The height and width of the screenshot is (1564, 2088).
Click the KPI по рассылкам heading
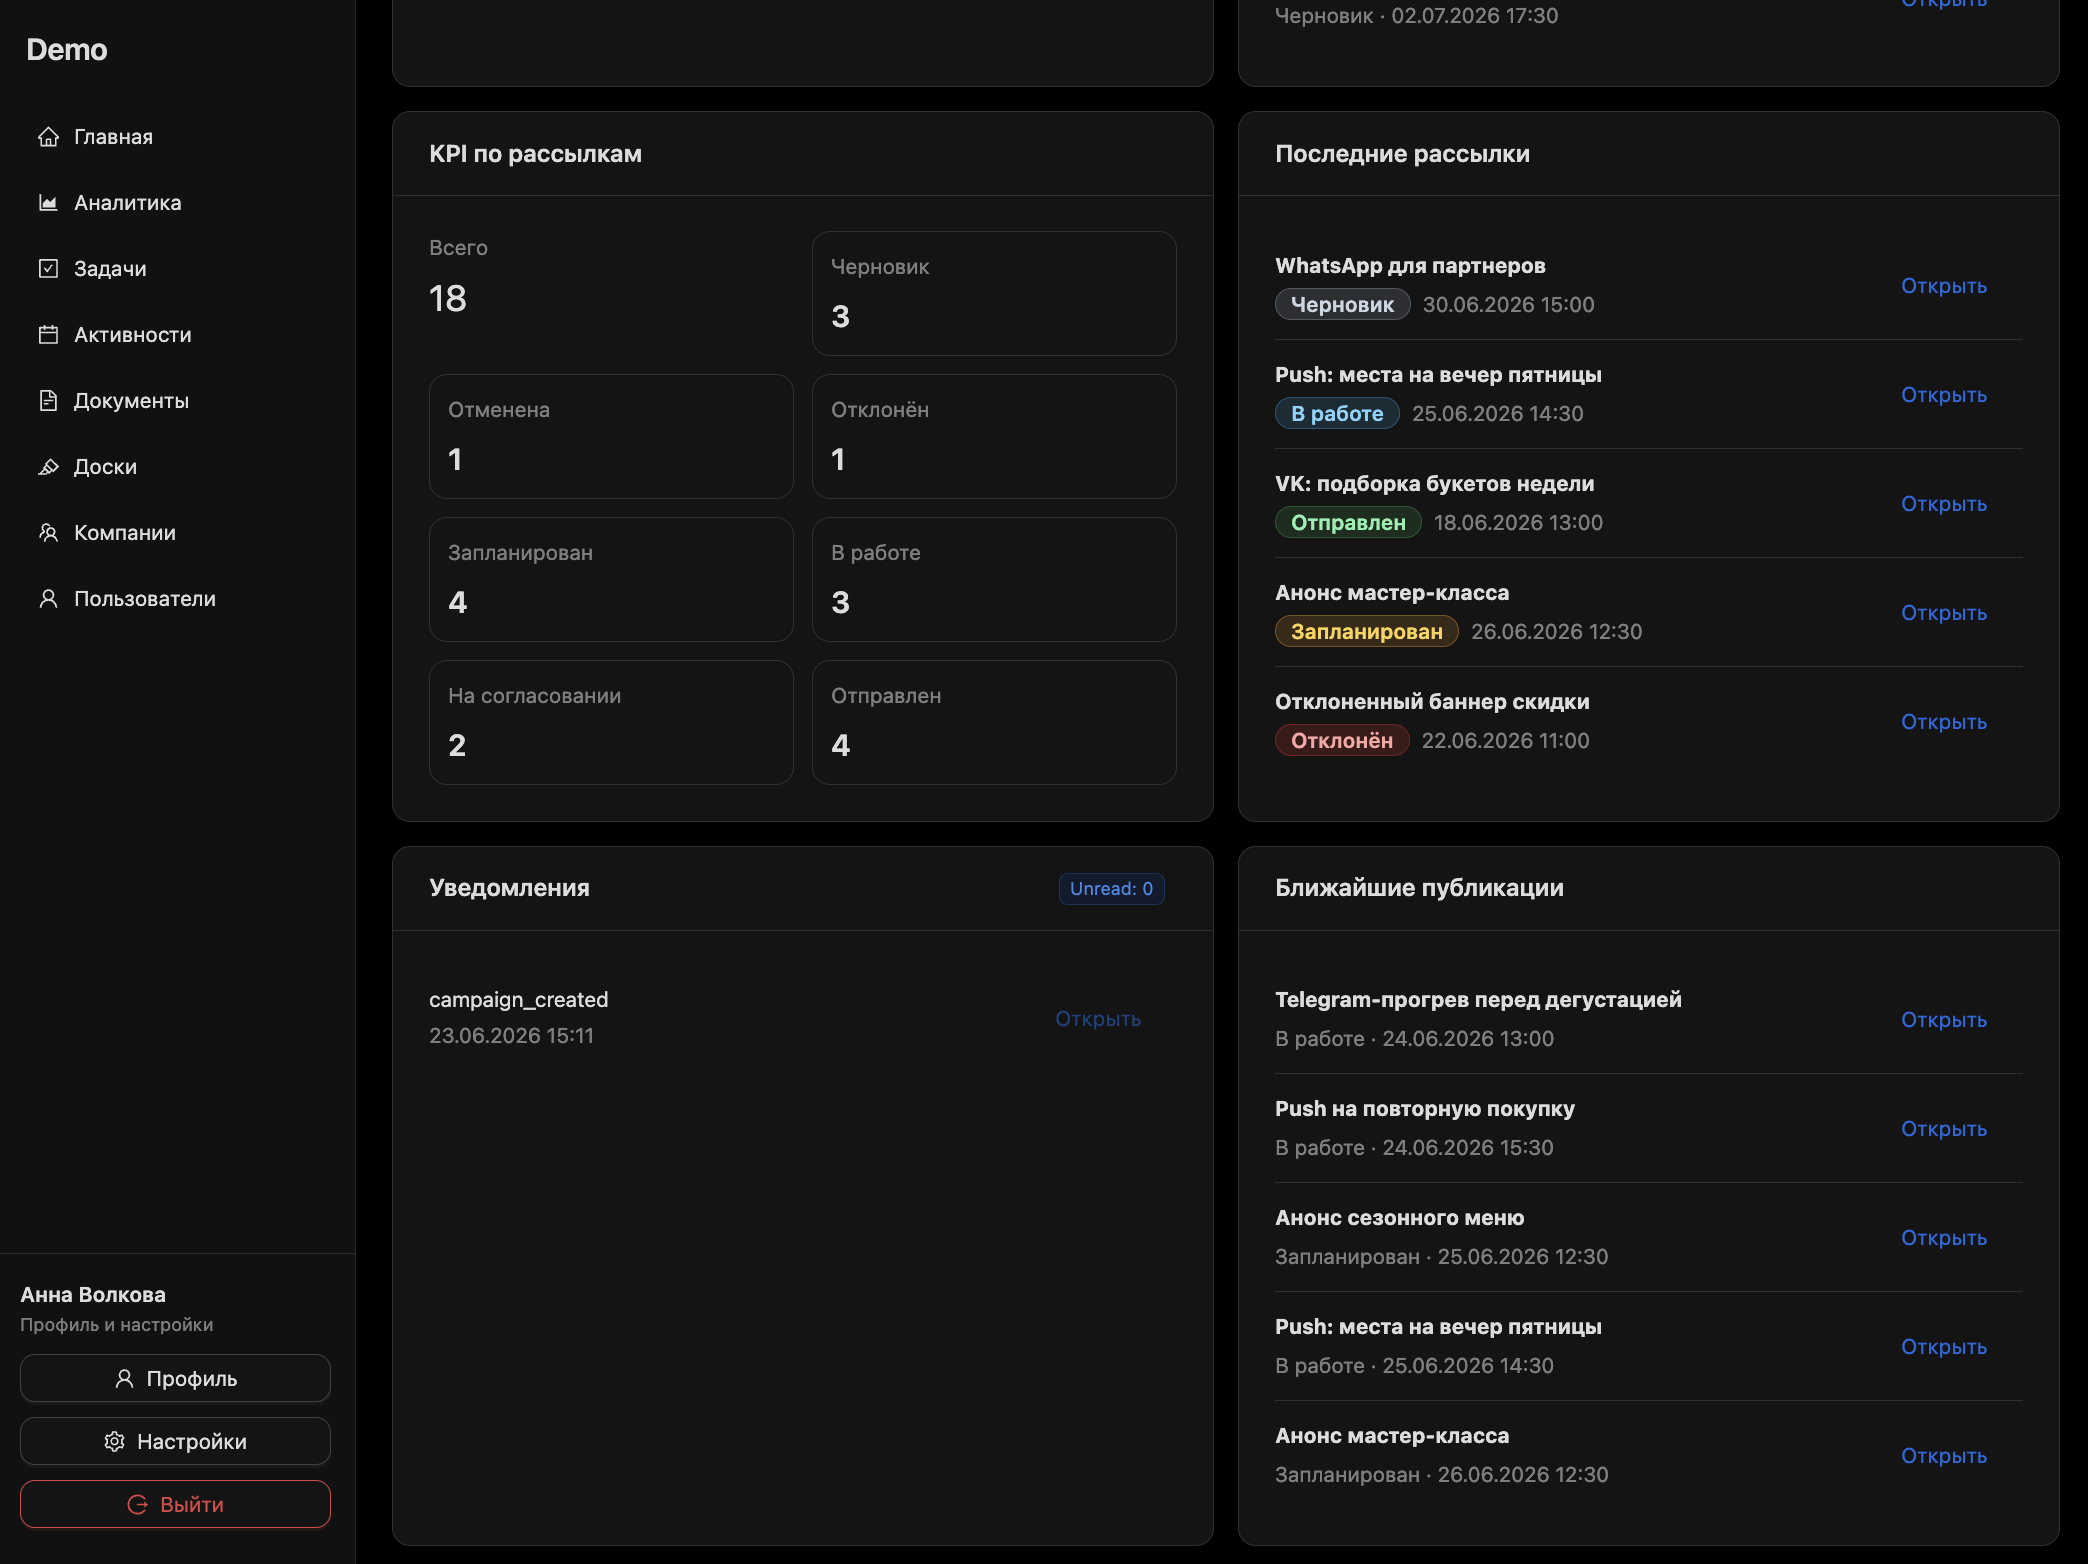pos(535,154)
